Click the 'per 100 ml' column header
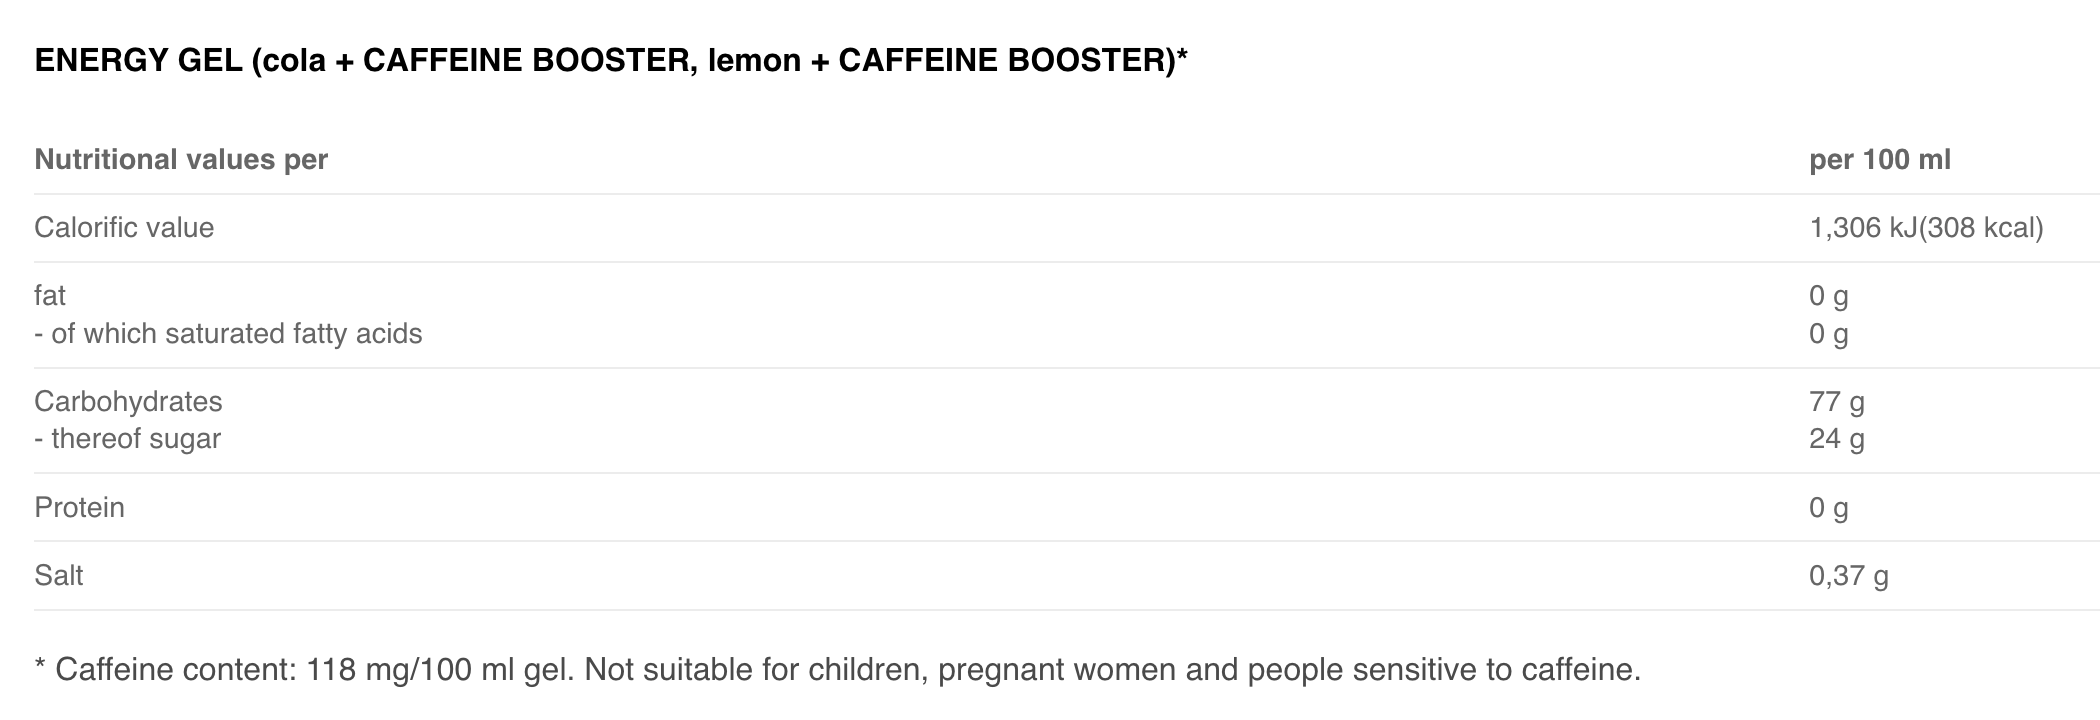This screenshot has height=720, width=2100. click(1879, 160)
